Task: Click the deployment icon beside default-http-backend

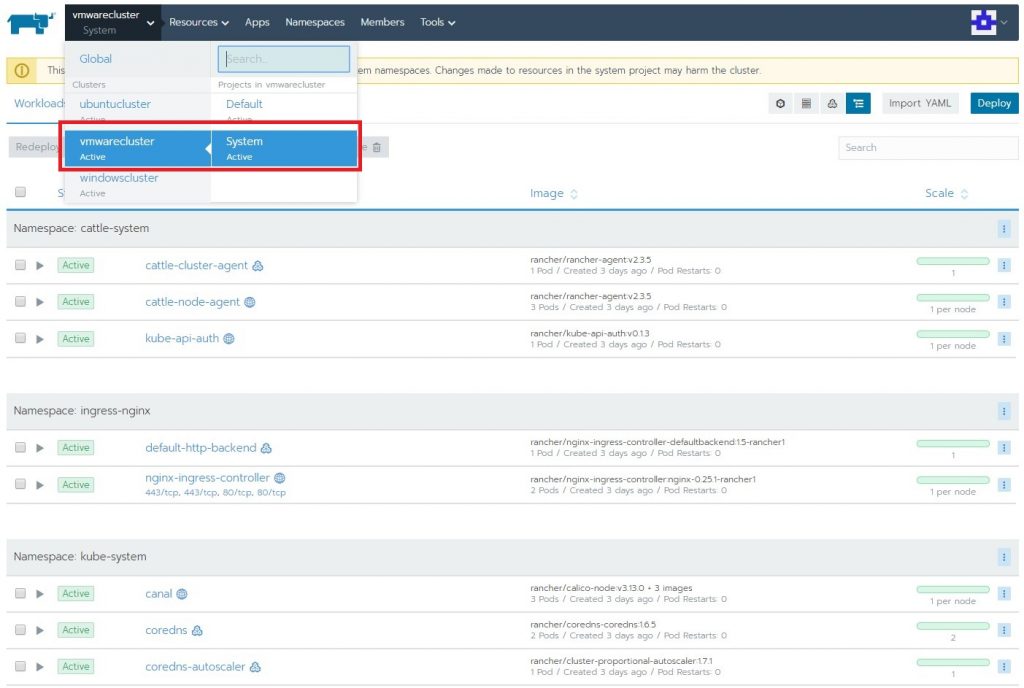Action: (266, 448)
